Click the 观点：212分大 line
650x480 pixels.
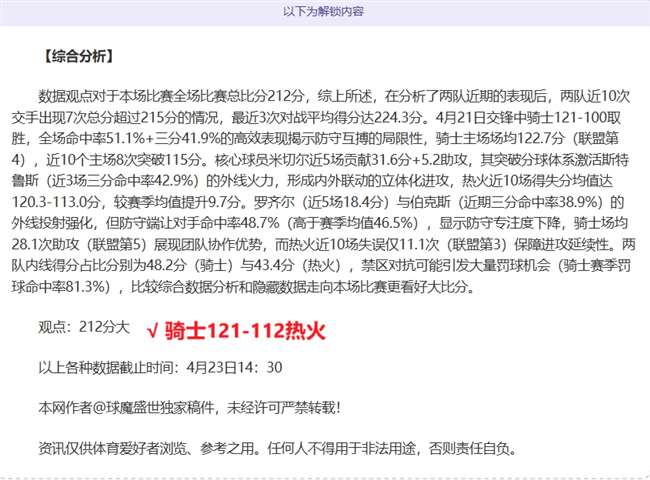tap(84, 327)
